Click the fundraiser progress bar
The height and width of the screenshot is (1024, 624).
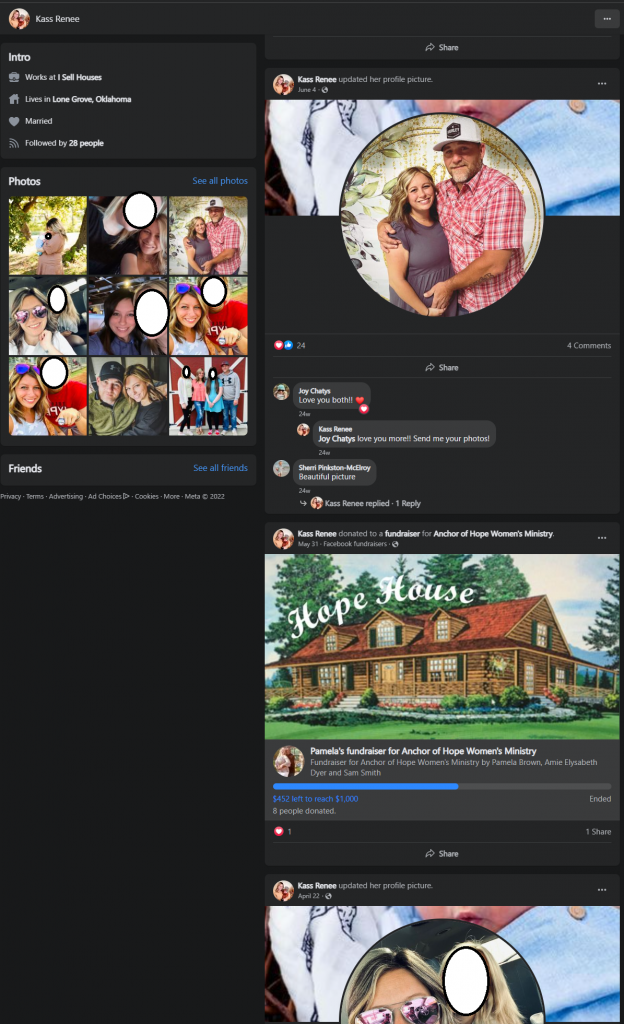442,786
